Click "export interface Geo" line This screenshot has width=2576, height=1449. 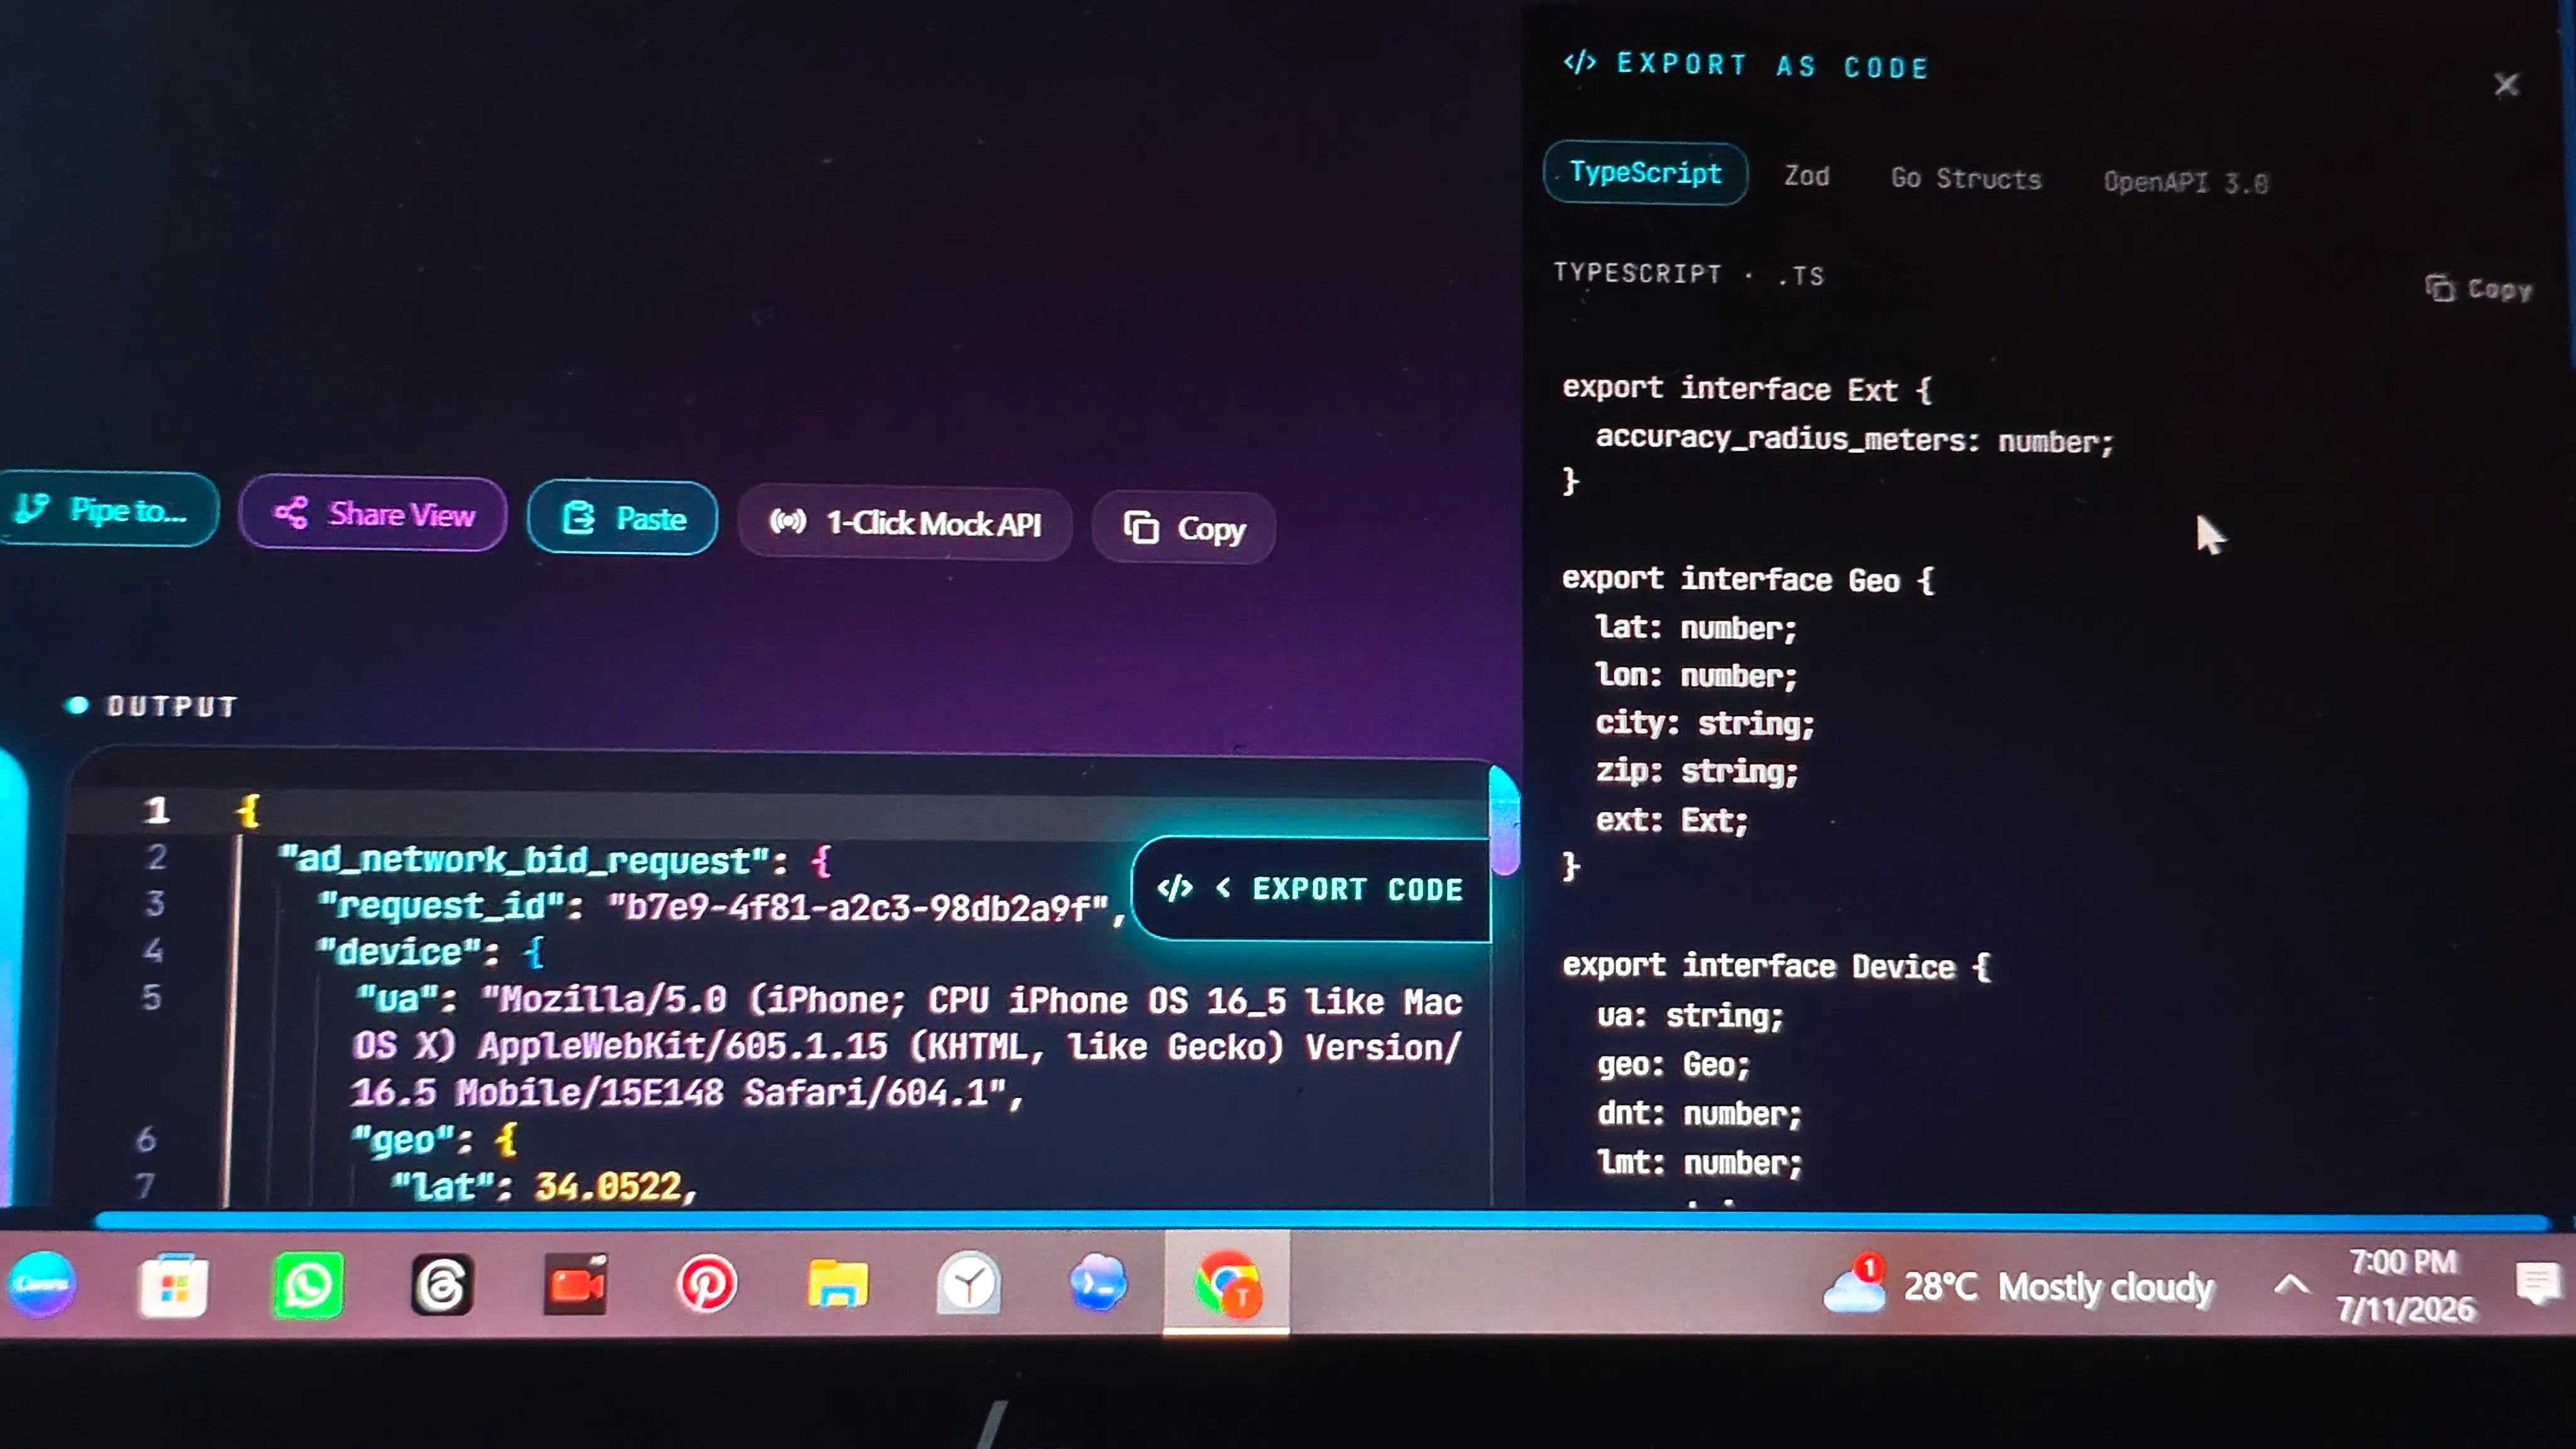tap(1748, 580)
